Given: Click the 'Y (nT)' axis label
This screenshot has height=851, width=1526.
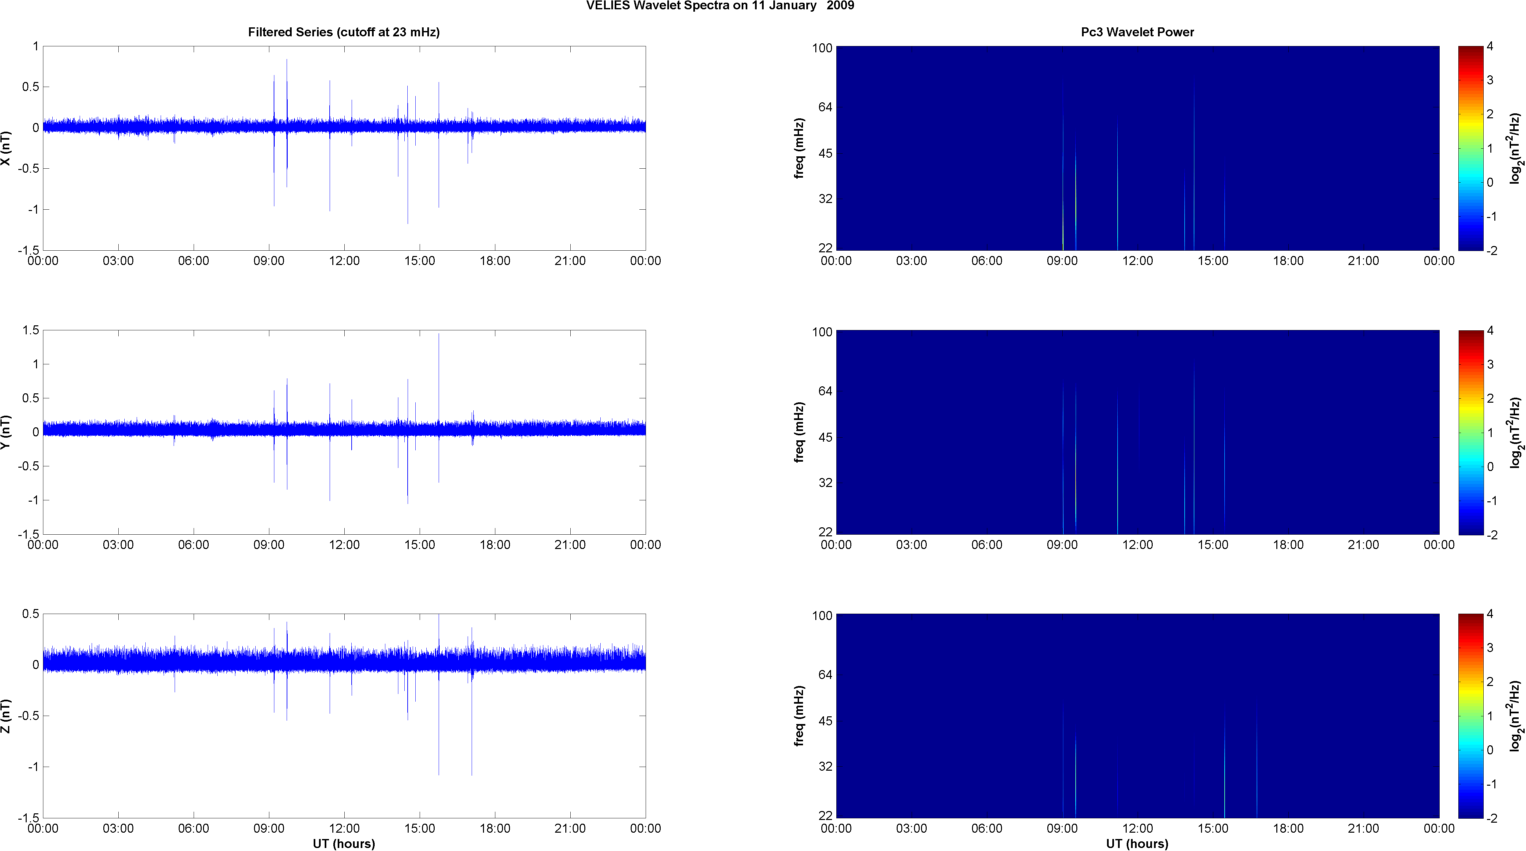Looking at the screenshot, I should [x=6, y=432].
